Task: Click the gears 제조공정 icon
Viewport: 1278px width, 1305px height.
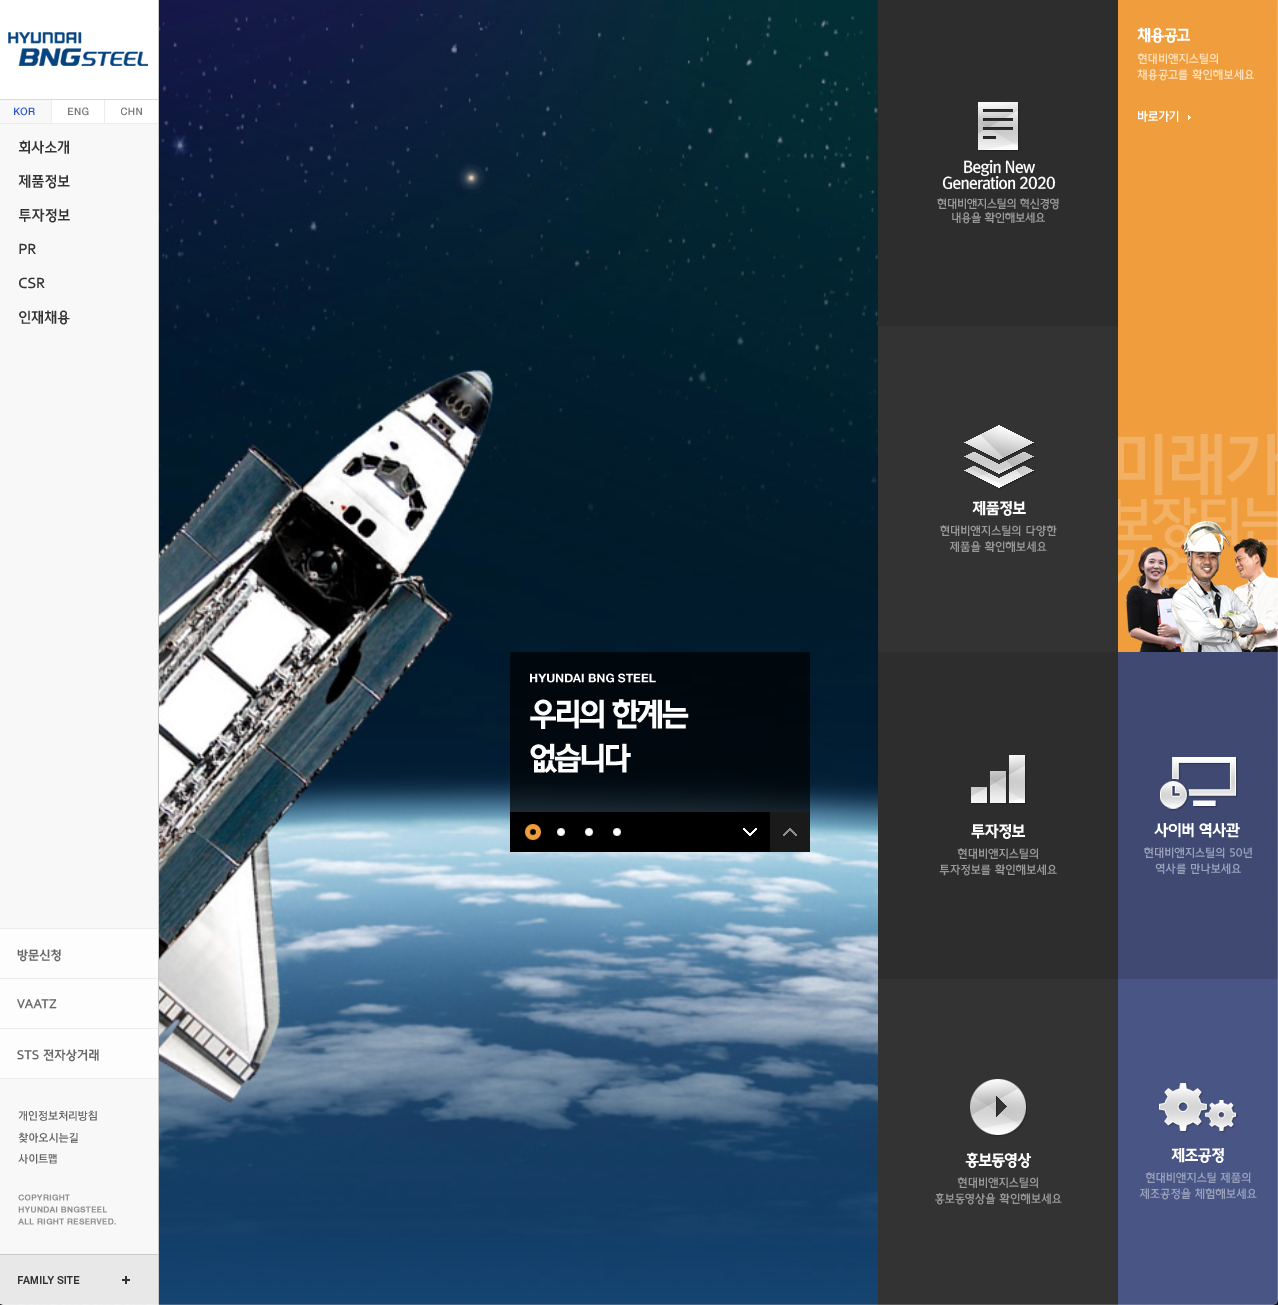Action: (x=1197, y=1107)
